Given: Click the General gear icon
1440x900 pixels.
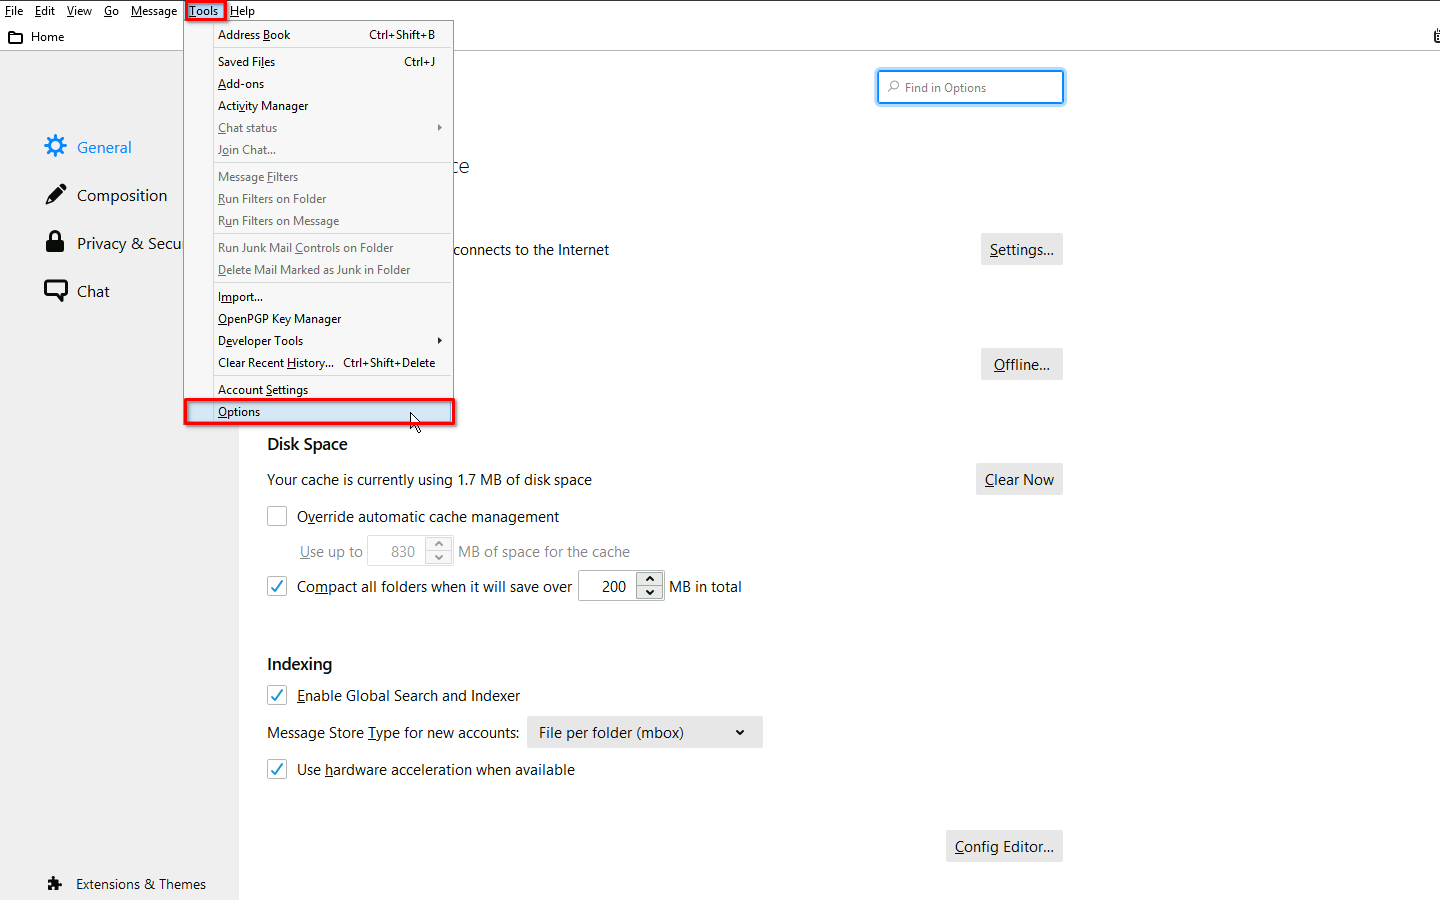Looking at the screenshot, I should [56, 146].
